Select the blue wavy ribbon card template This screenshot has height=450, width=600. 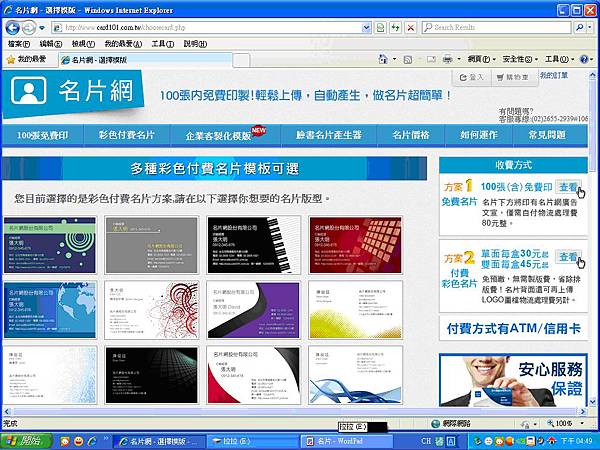355,375
